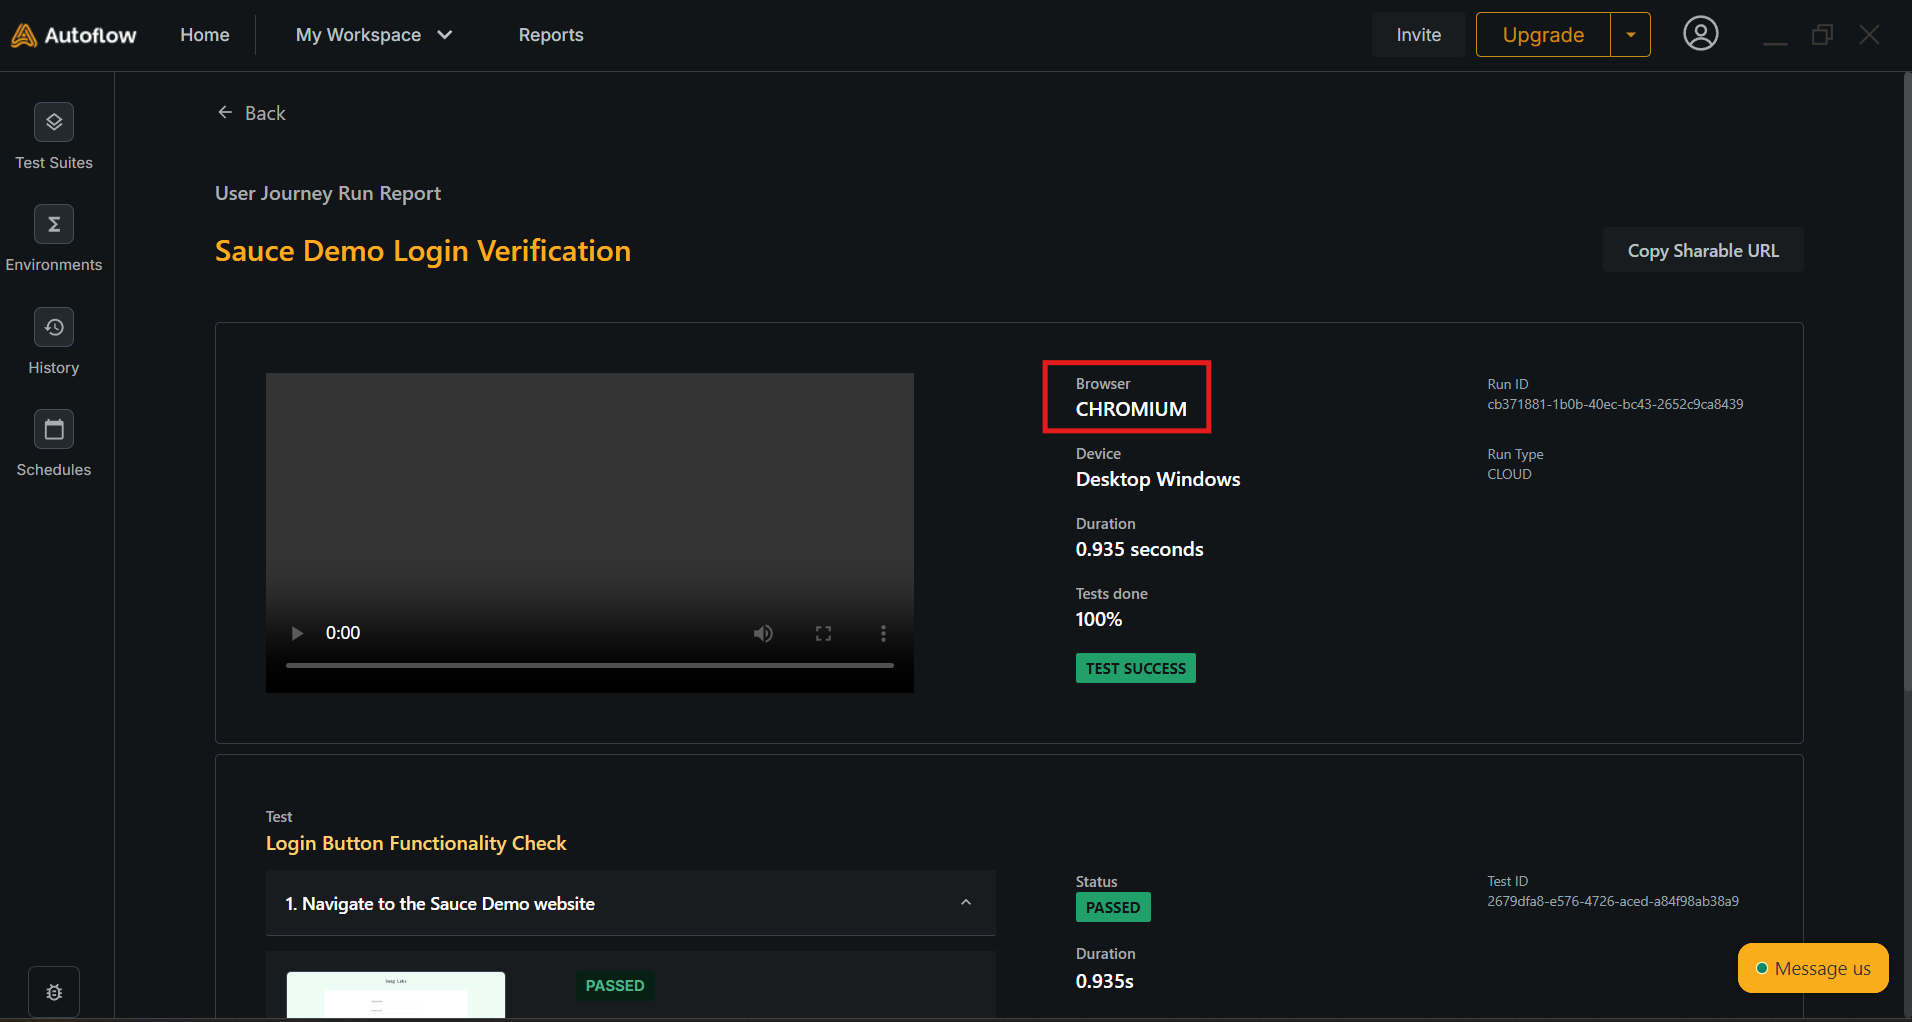
Task: Click the Autoflow logo
Action: click(74, 35)
